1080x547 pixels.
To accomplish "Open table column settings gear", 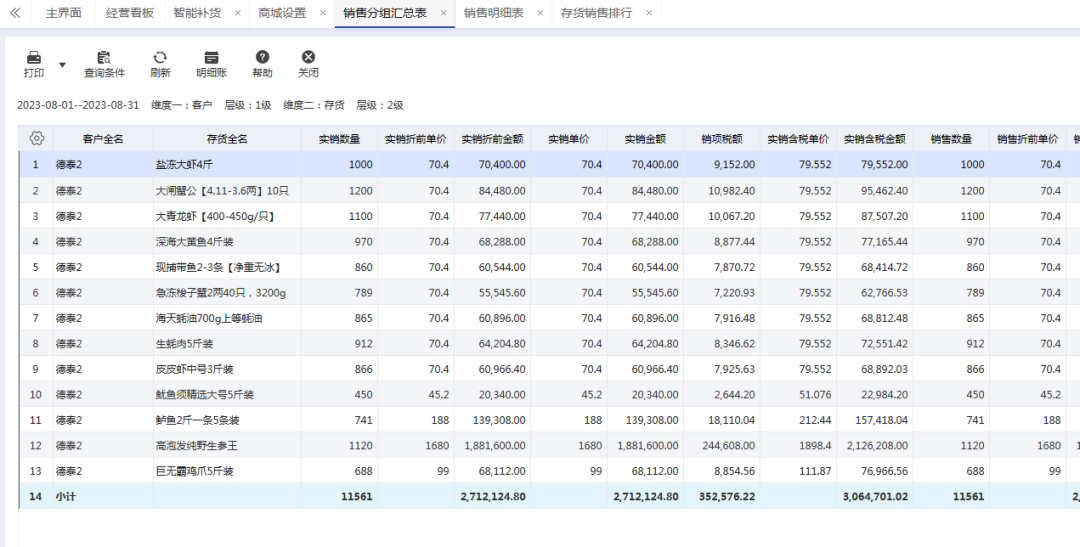I will [37, 138].
